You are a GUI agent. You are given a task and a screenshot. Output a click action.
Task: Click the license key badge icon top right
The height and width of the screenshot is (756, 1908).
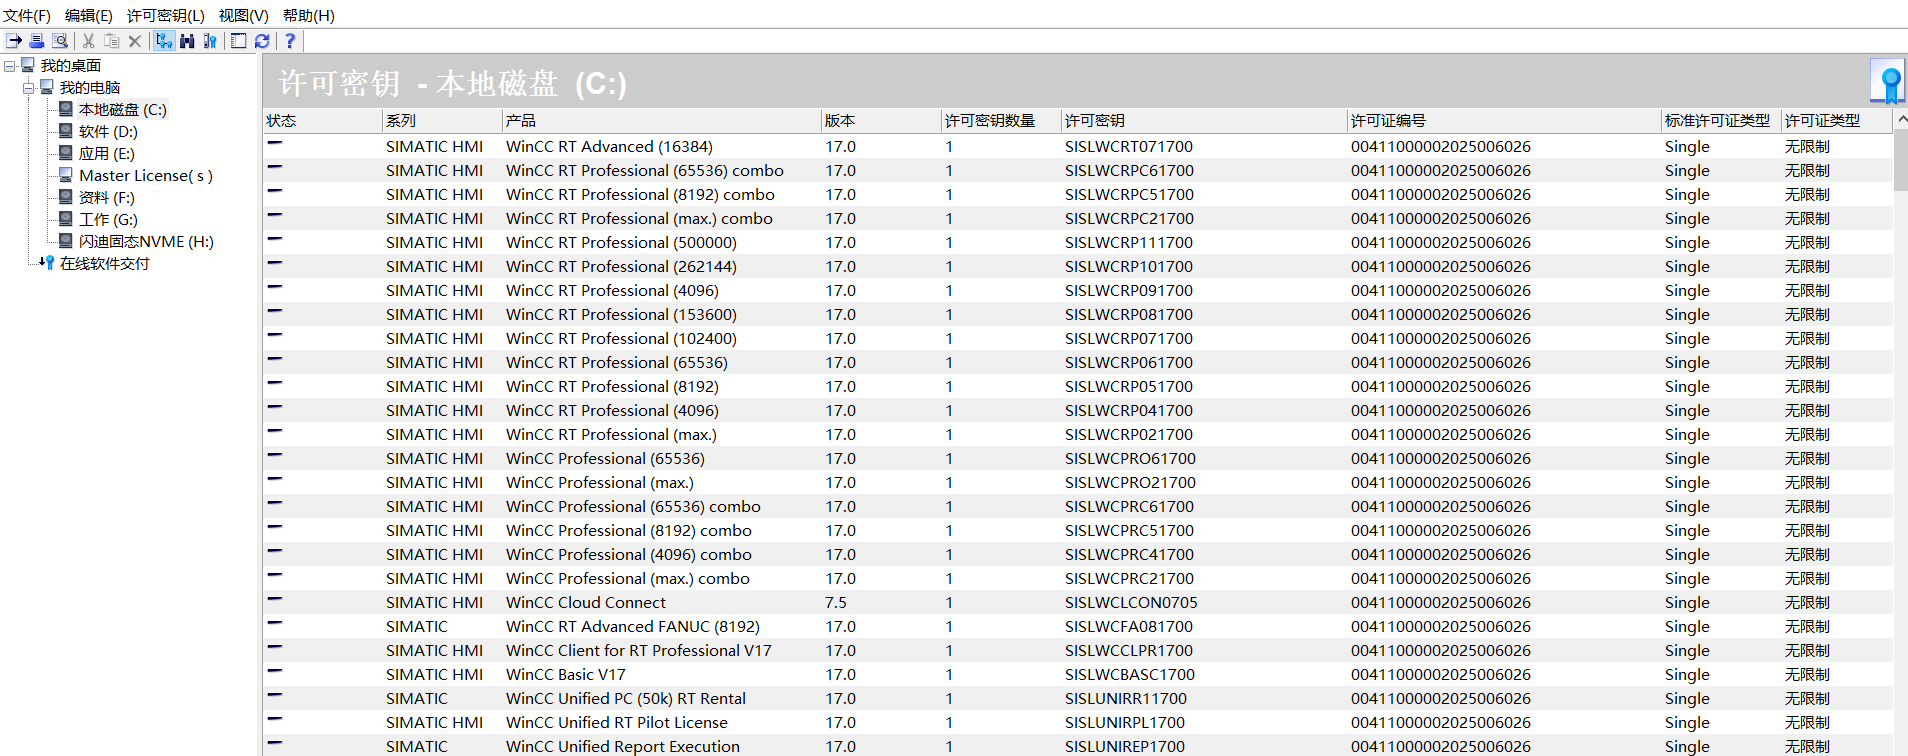coord(1888,82)
